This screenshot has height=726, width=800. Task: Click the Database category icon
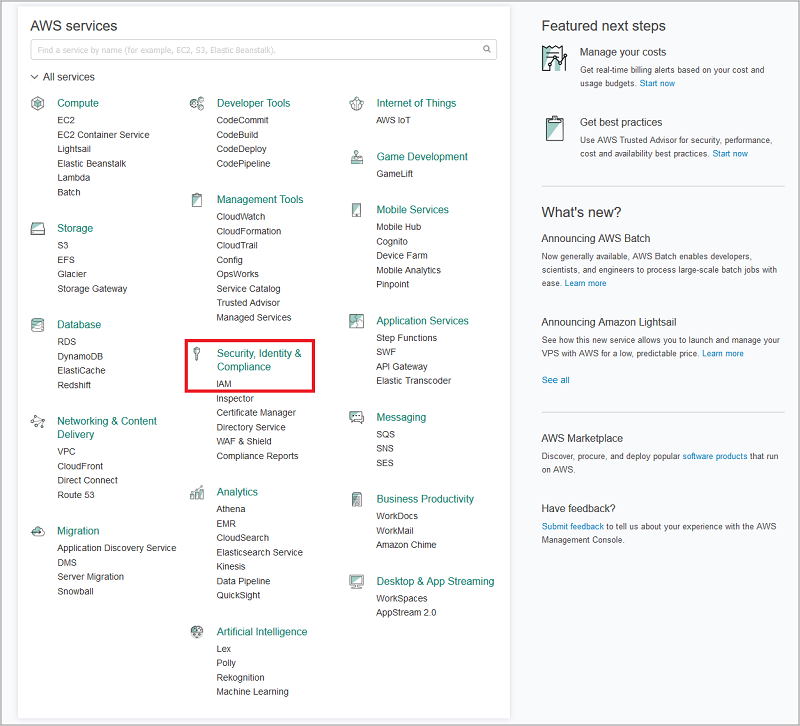[x=37, y=324]
